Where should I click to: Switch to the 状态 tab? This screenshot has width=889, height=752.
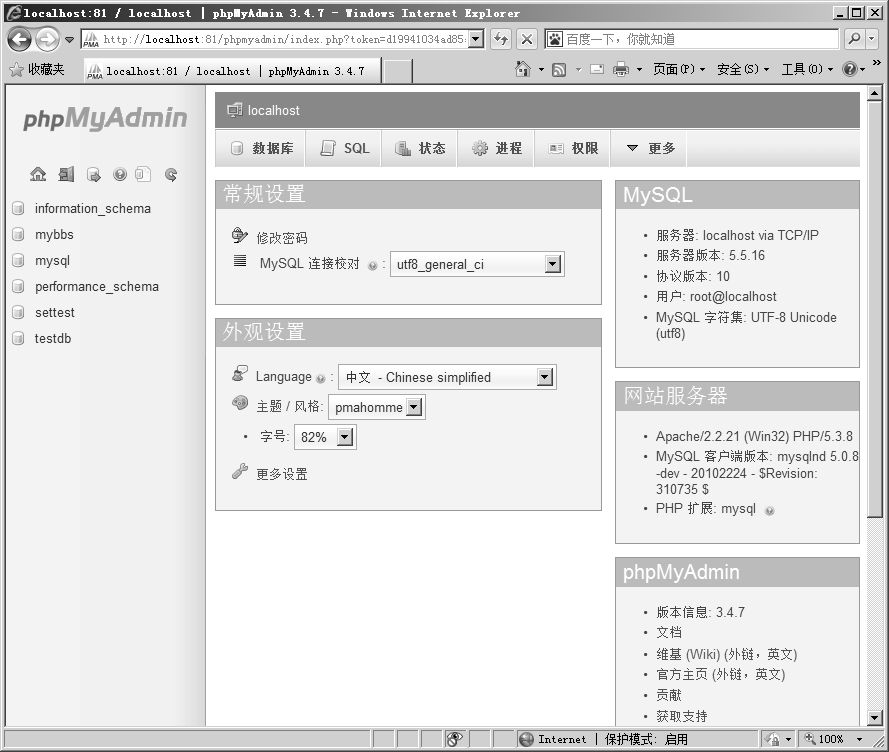[420, 148]
